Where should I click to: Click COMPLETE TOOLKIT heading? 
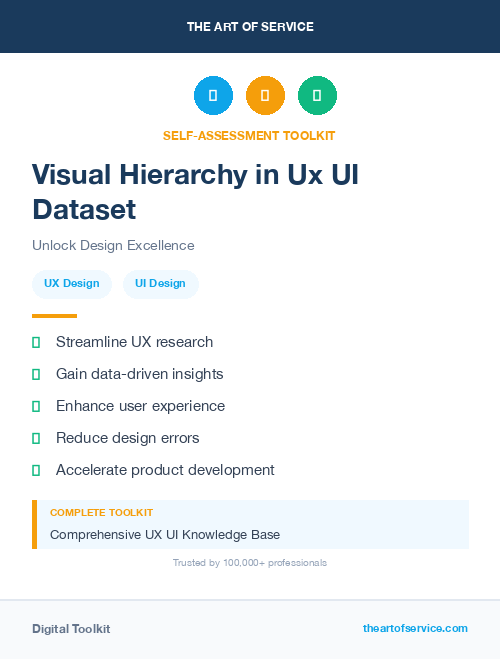[x=102, y=513]
